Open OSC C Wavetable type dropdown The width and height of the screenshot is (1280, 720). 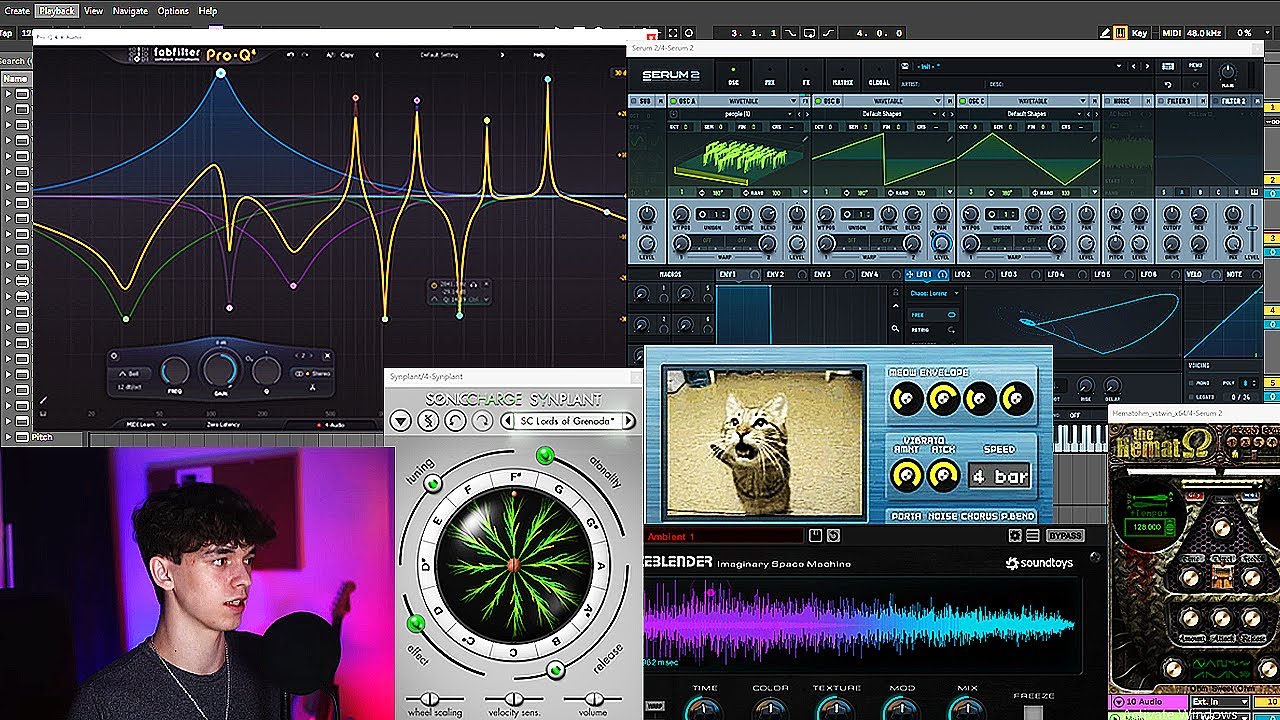point(1039,101)
